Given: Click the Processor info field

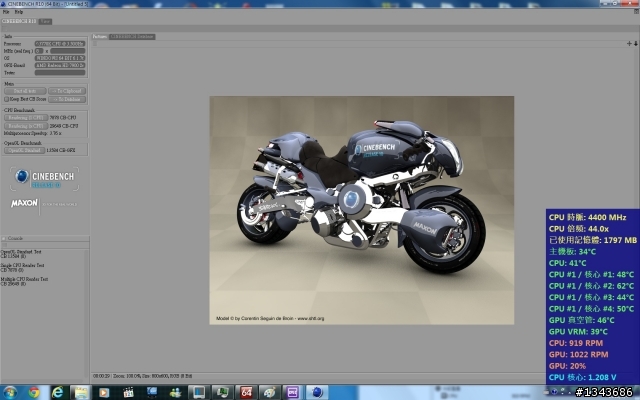Looking at the screenshot, I should click(60, 44).
